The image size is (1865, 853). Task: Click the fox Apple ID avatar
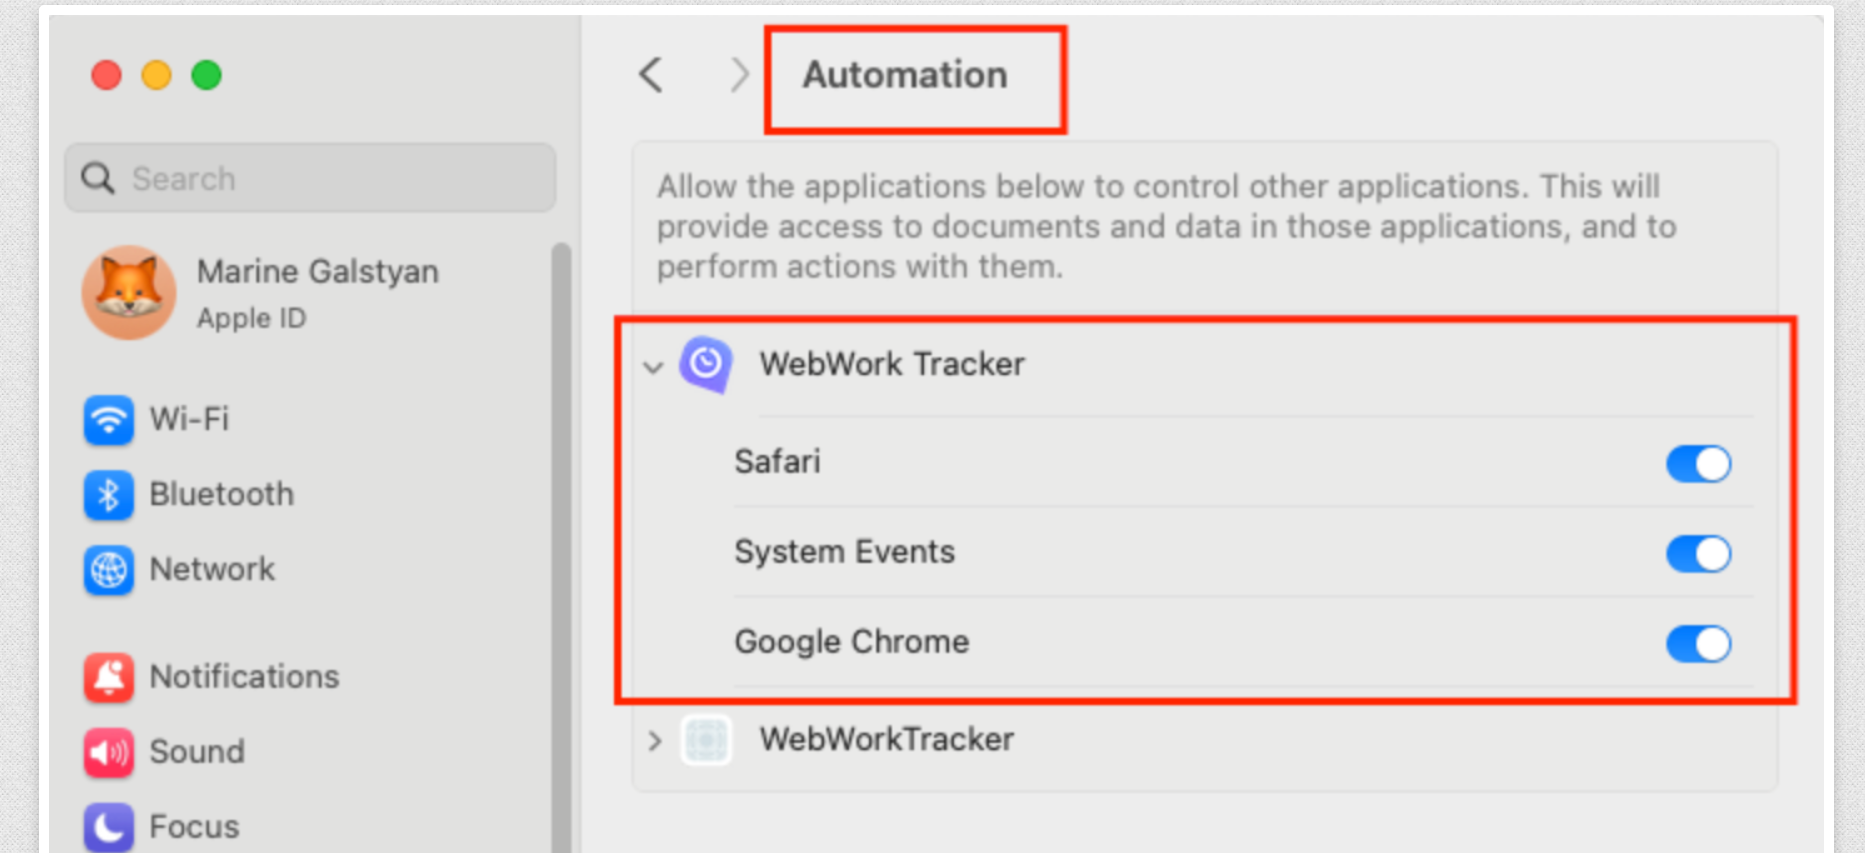pyautogui.click(x=129, y=293)
